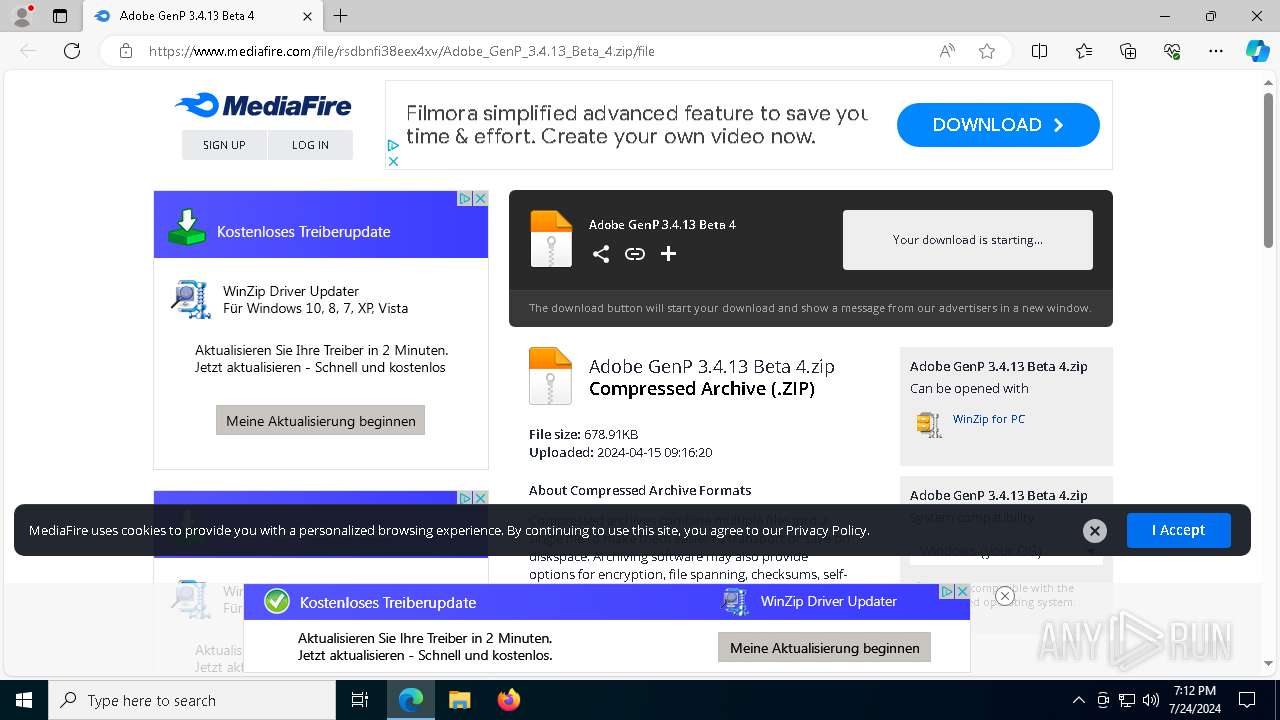The height and width of the screenshot is (720, 1280).
Task: Open the WinZip for PC link
Action: 989,419
